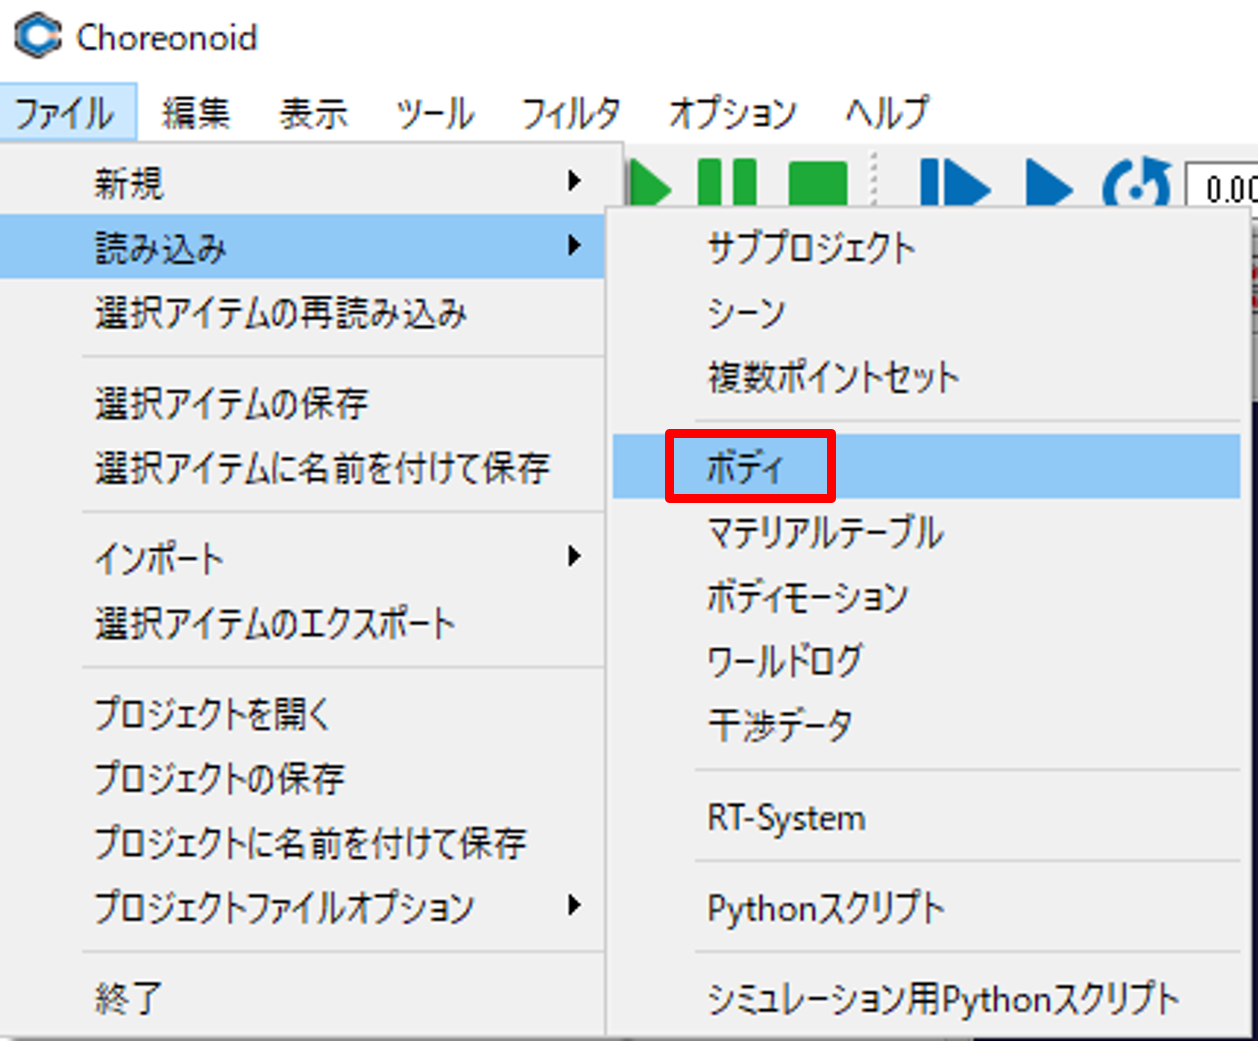Select ボディモーション in the submenu
Viewport: 1258px width, 1041px height.
(926, 597)
